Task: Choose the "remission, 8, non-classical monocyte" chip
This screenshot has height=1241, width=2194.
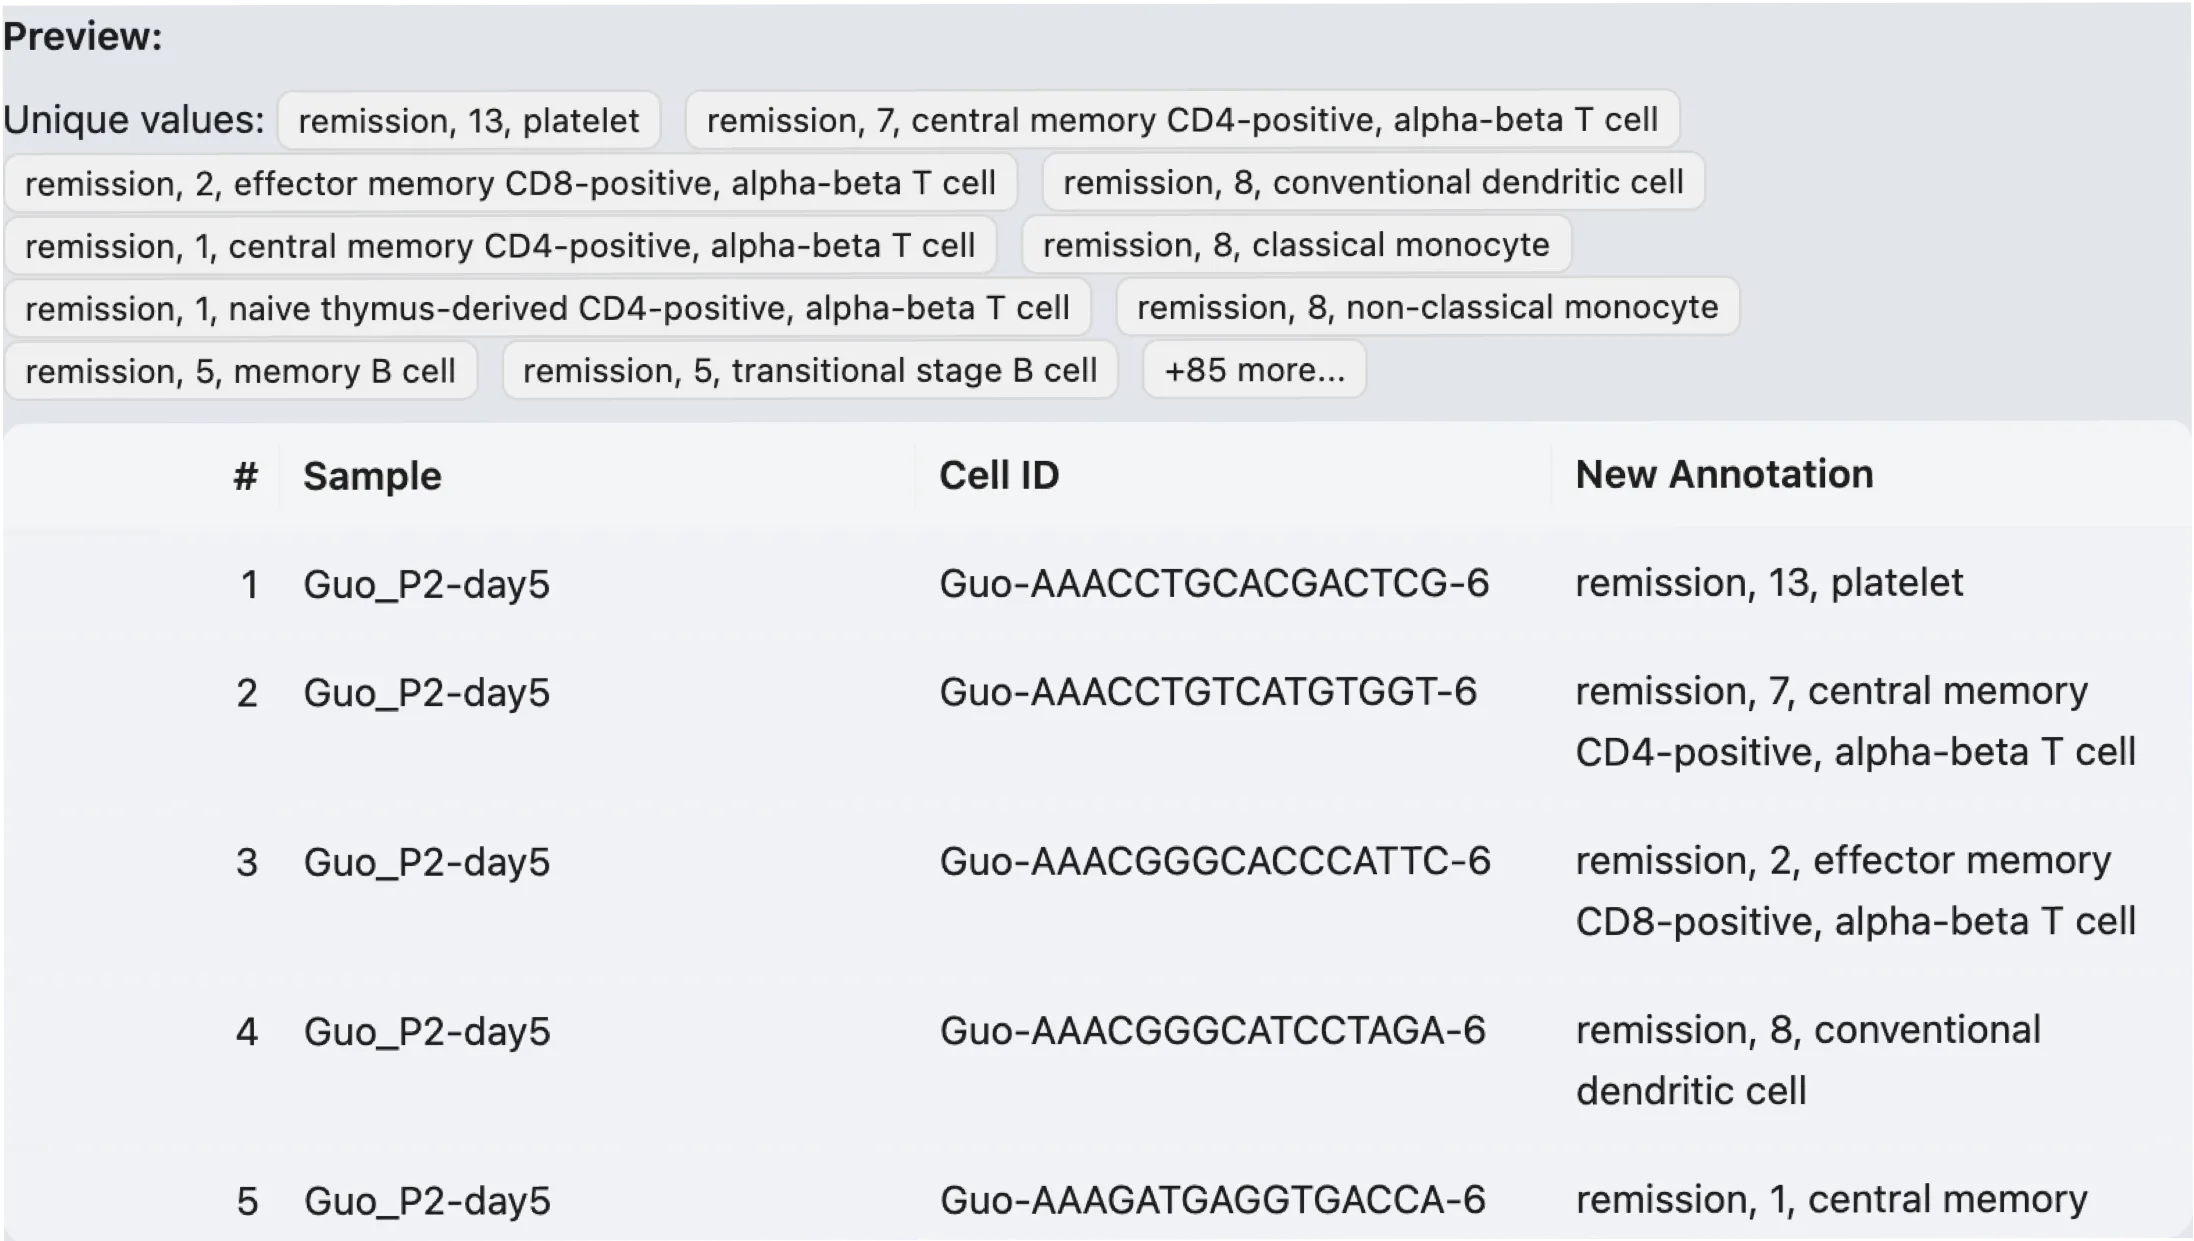Action: [x=1426, y=308]
